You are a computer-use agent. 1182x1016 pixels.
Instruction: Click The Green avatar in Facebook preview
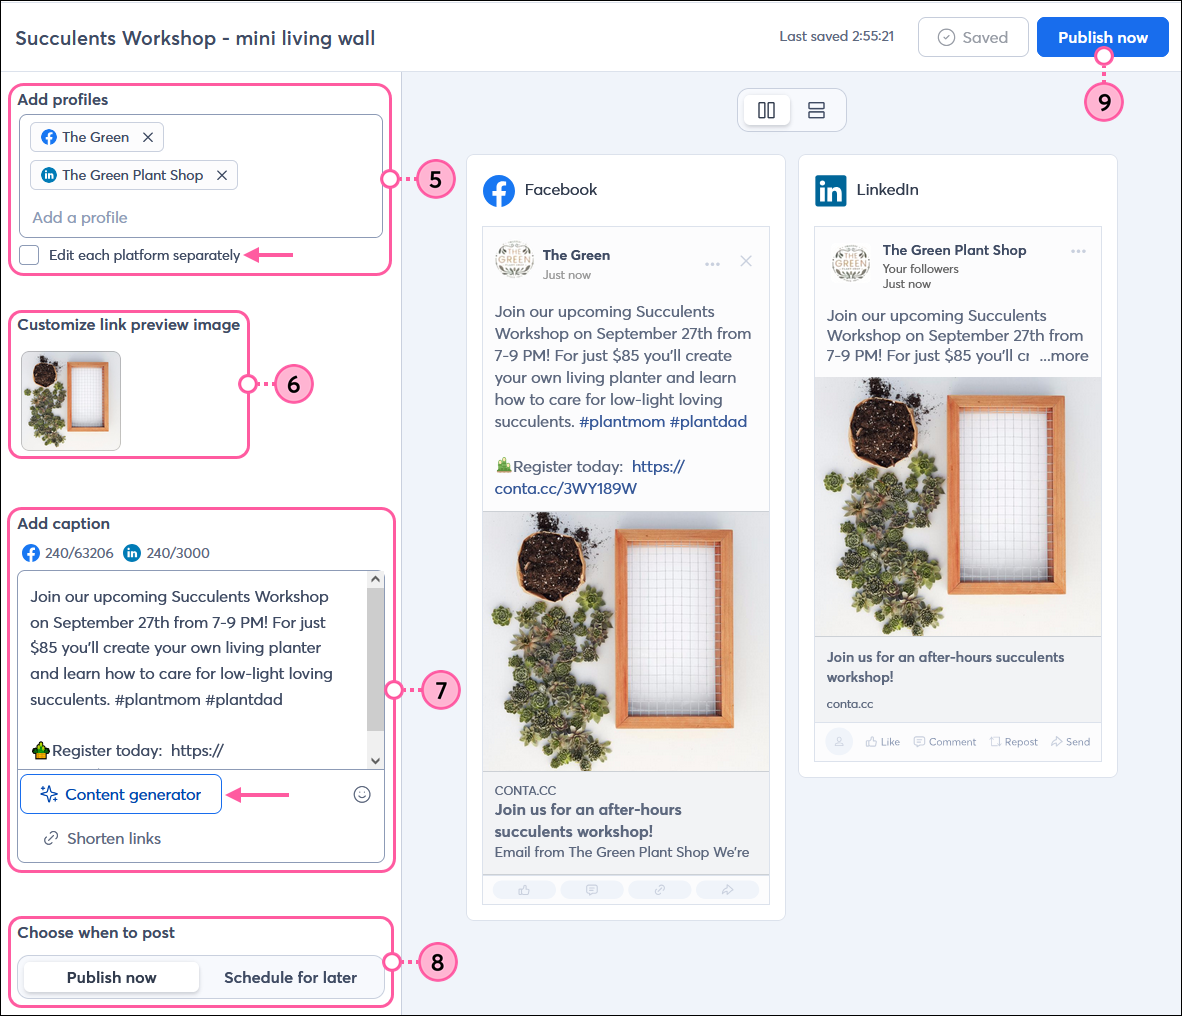pos(514,260)
